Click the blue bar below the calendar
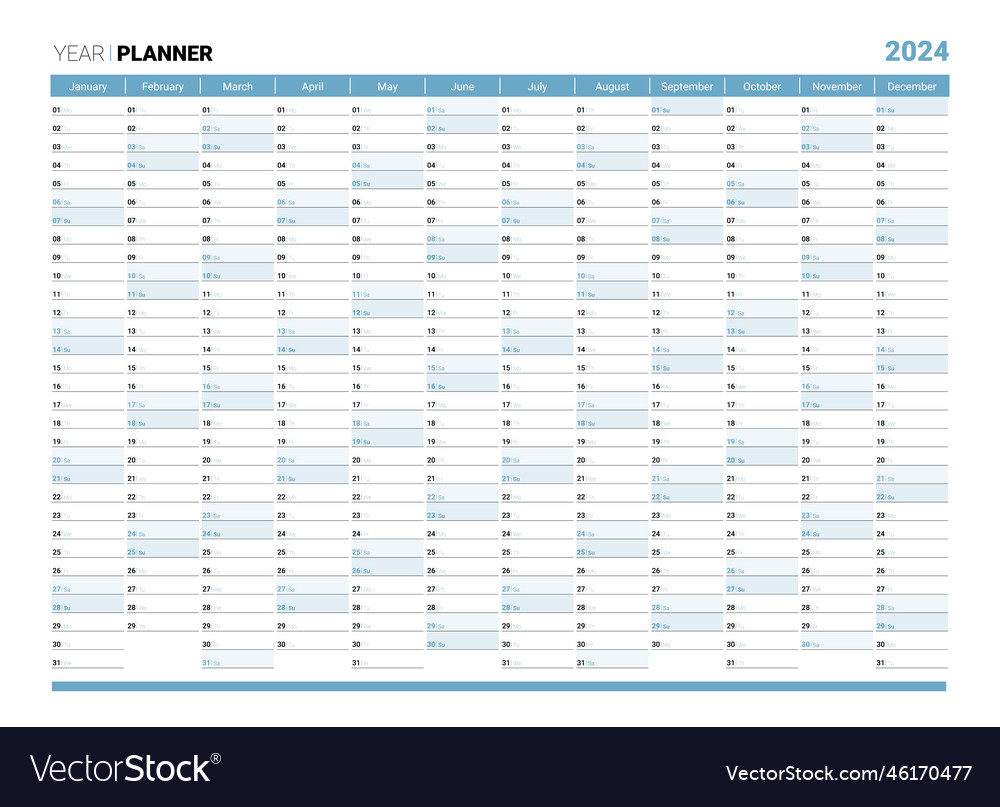 point(499,686)
